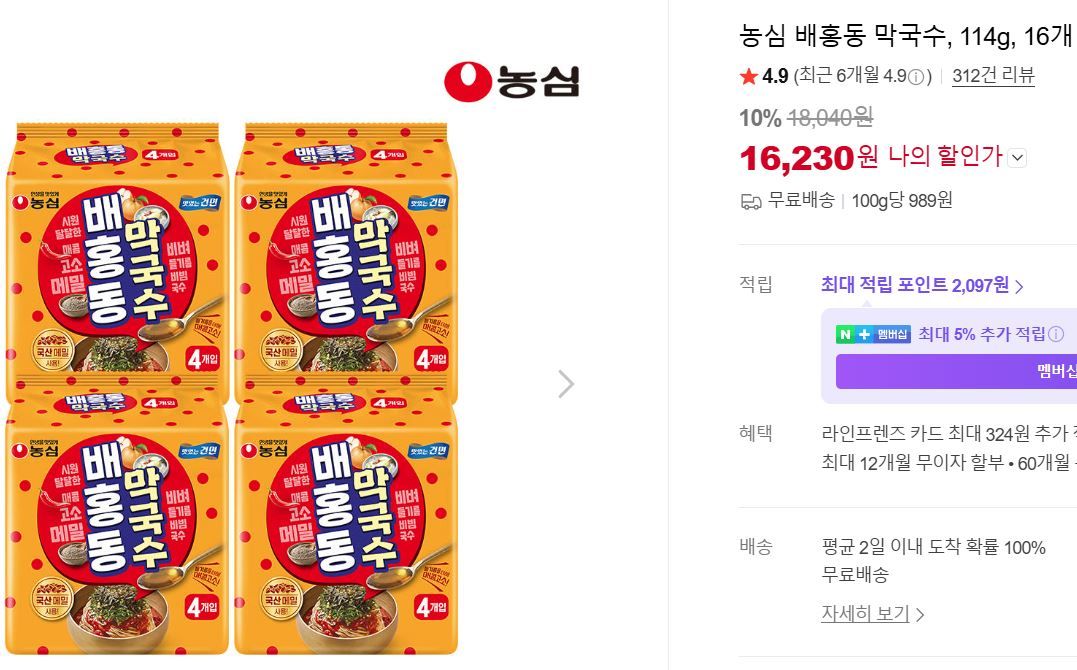The image size is (1077, 670).
Task: Click info icon beside 최근 6개월 4.9
Action: 916,77
